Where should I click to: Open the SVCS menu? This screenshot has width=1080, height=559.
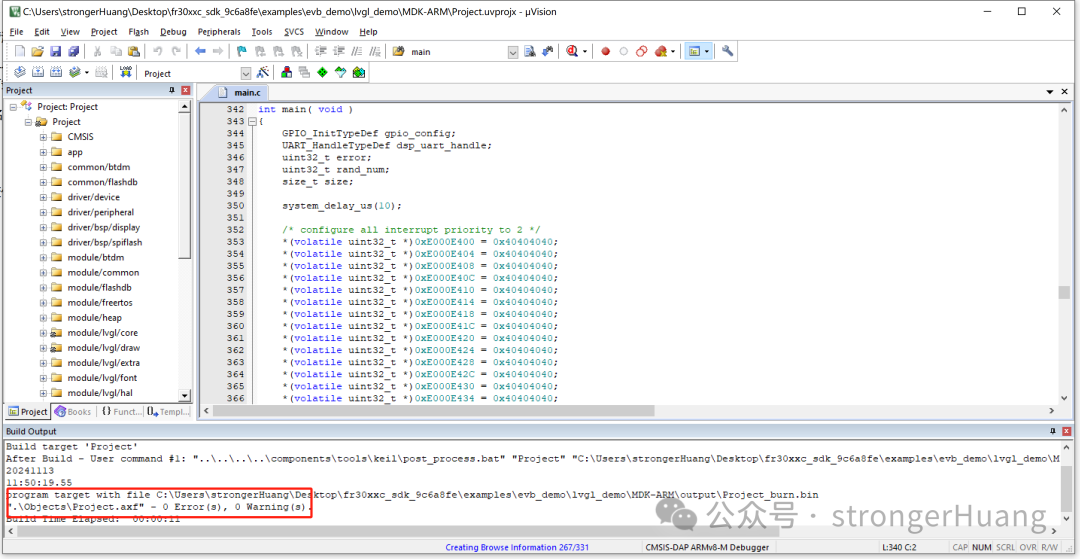click(x=294, y=32)
